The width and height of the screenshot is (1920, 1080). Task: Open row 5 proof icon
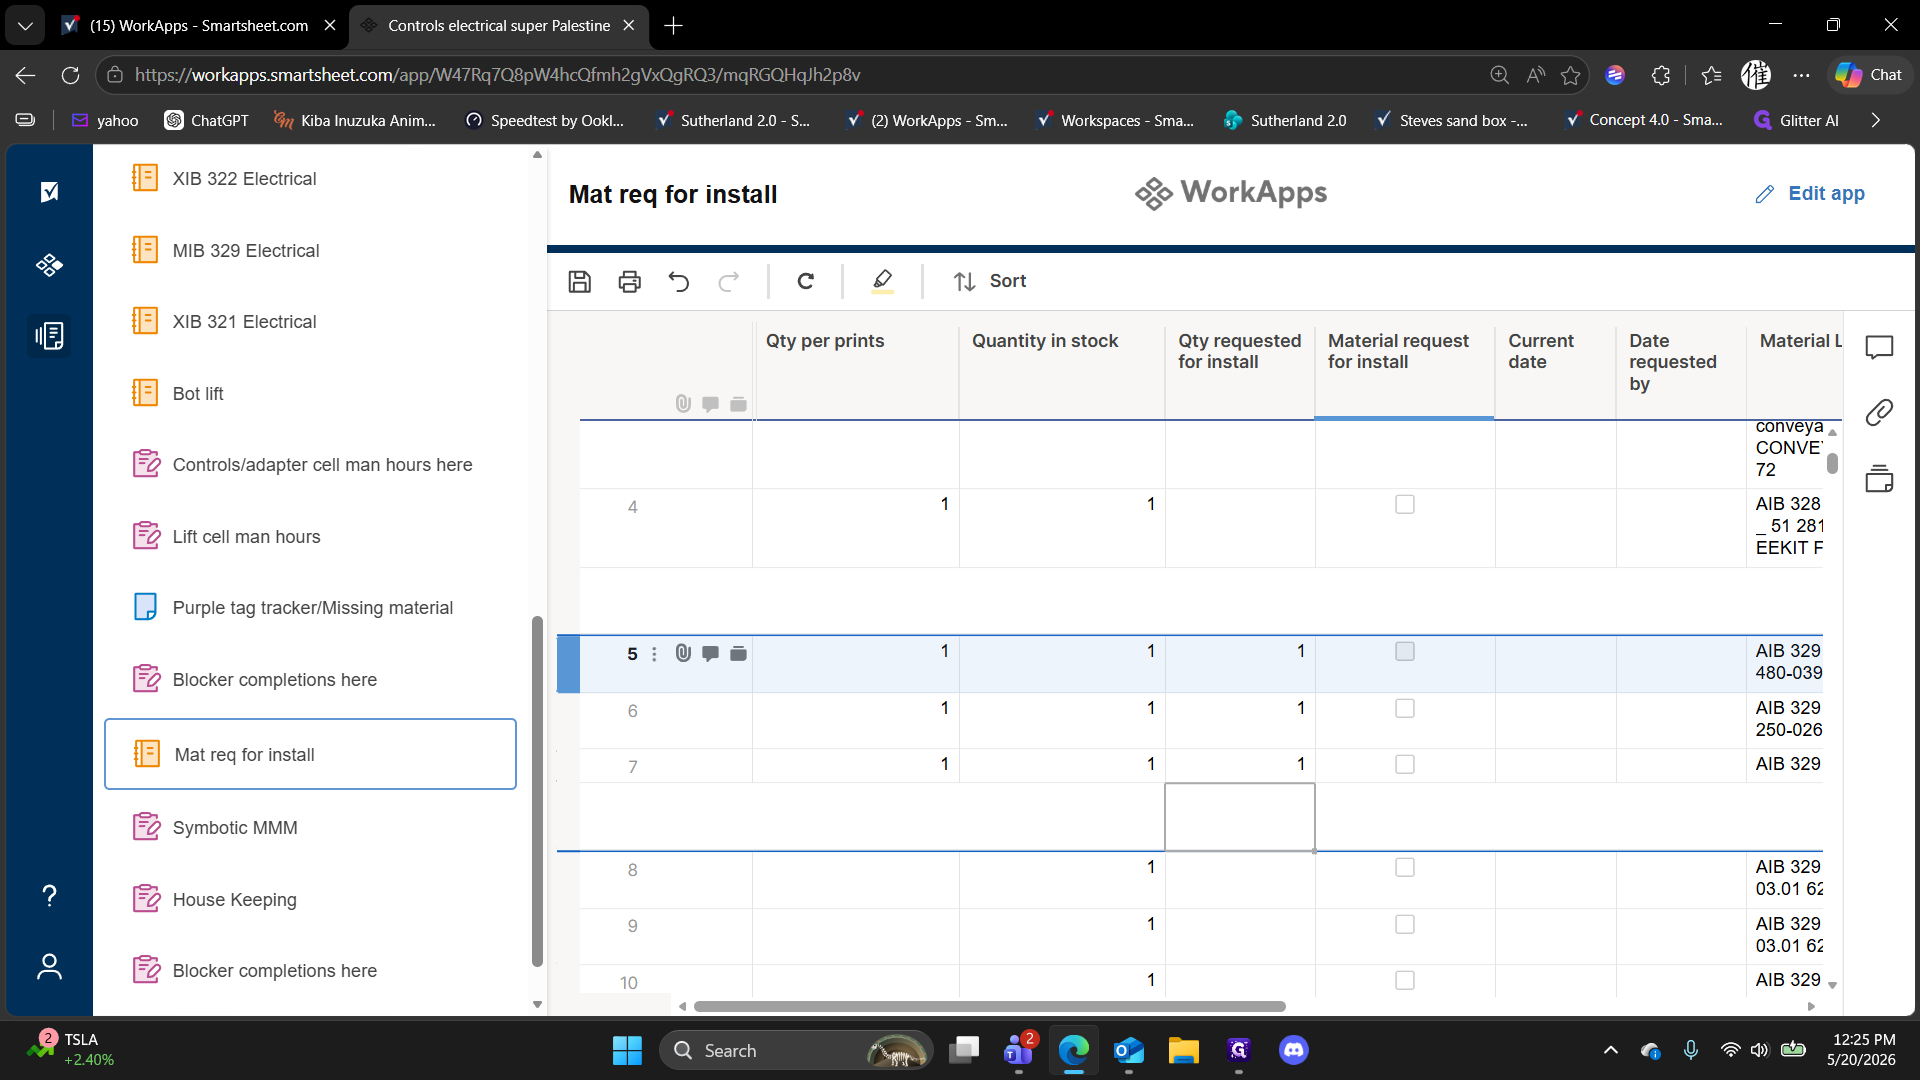pos(739,654)
